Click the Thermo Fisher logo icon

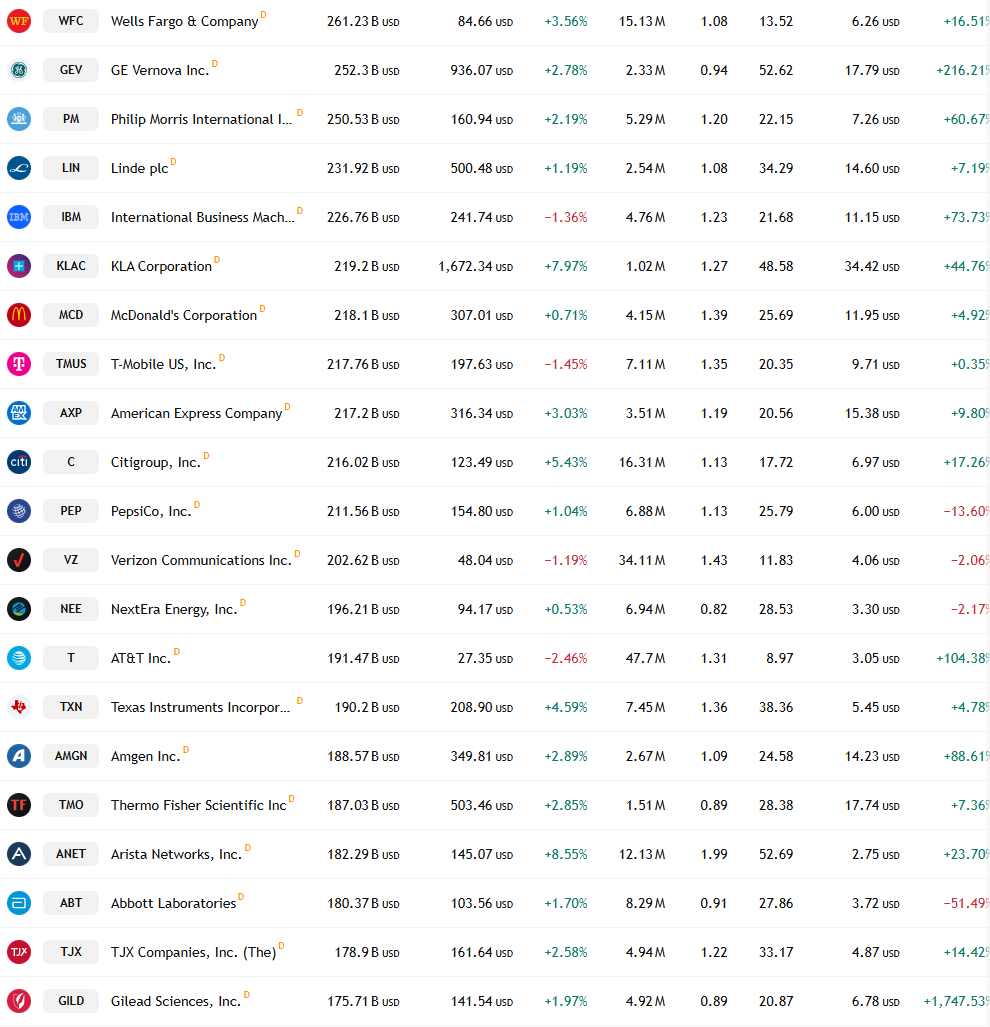click(19, 805)
